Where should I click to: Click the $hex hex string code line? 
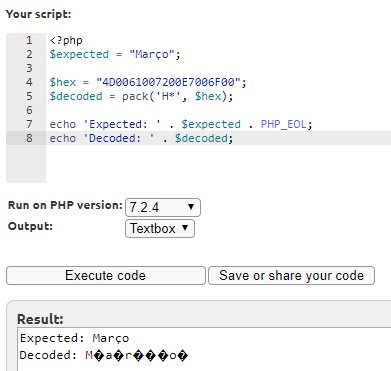point(148,82)
